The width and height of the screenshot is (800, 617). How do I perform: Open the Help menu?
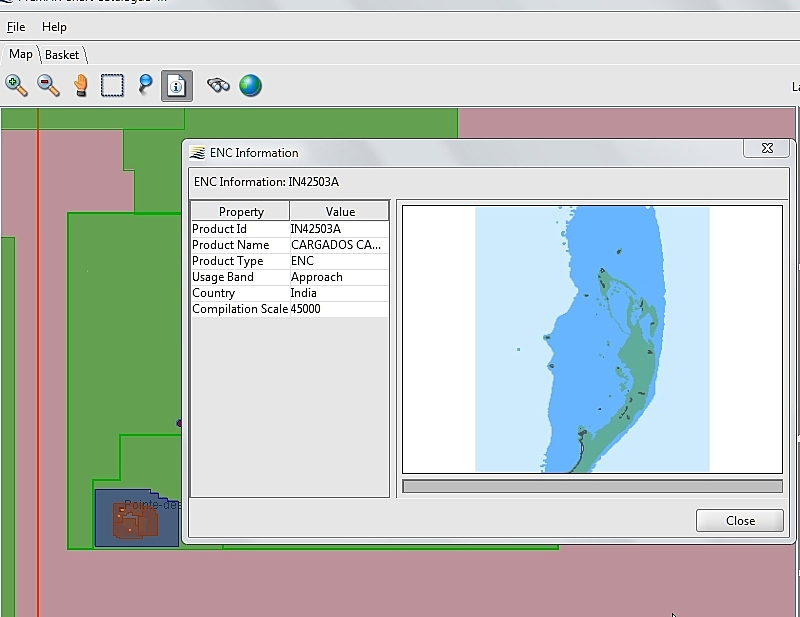point(54,27)
